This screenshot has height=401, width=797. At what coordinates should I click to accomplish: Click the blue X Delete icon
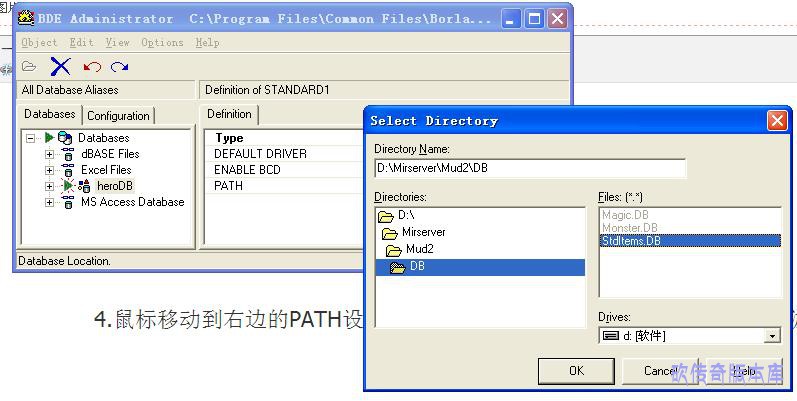point(60,66)
